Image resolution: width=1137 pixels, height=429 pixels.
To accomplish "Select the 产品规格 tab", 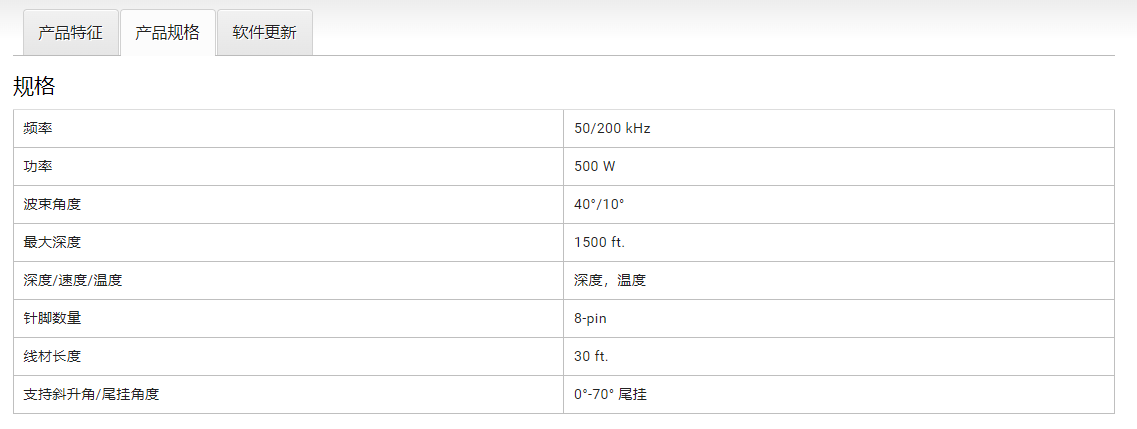I will tap(168, 33).
